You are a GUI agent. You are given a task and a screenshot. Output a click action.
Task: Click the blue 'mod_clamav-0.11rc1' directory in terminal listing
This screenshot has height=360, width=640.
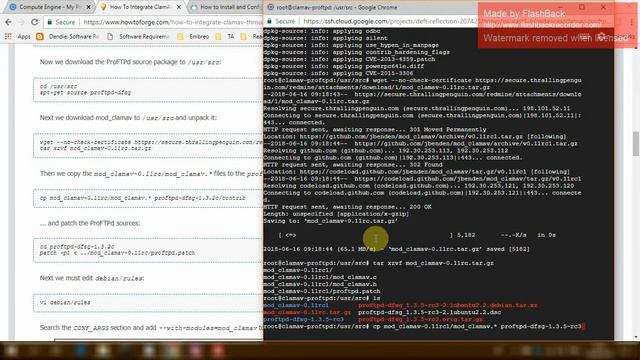(x=296, y=305)
